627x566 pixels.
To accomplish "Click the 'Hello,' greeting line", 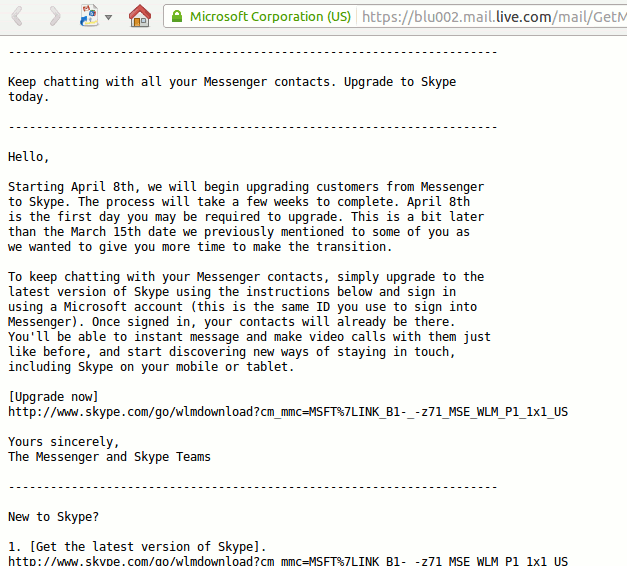I will click(x=29, y=156).
